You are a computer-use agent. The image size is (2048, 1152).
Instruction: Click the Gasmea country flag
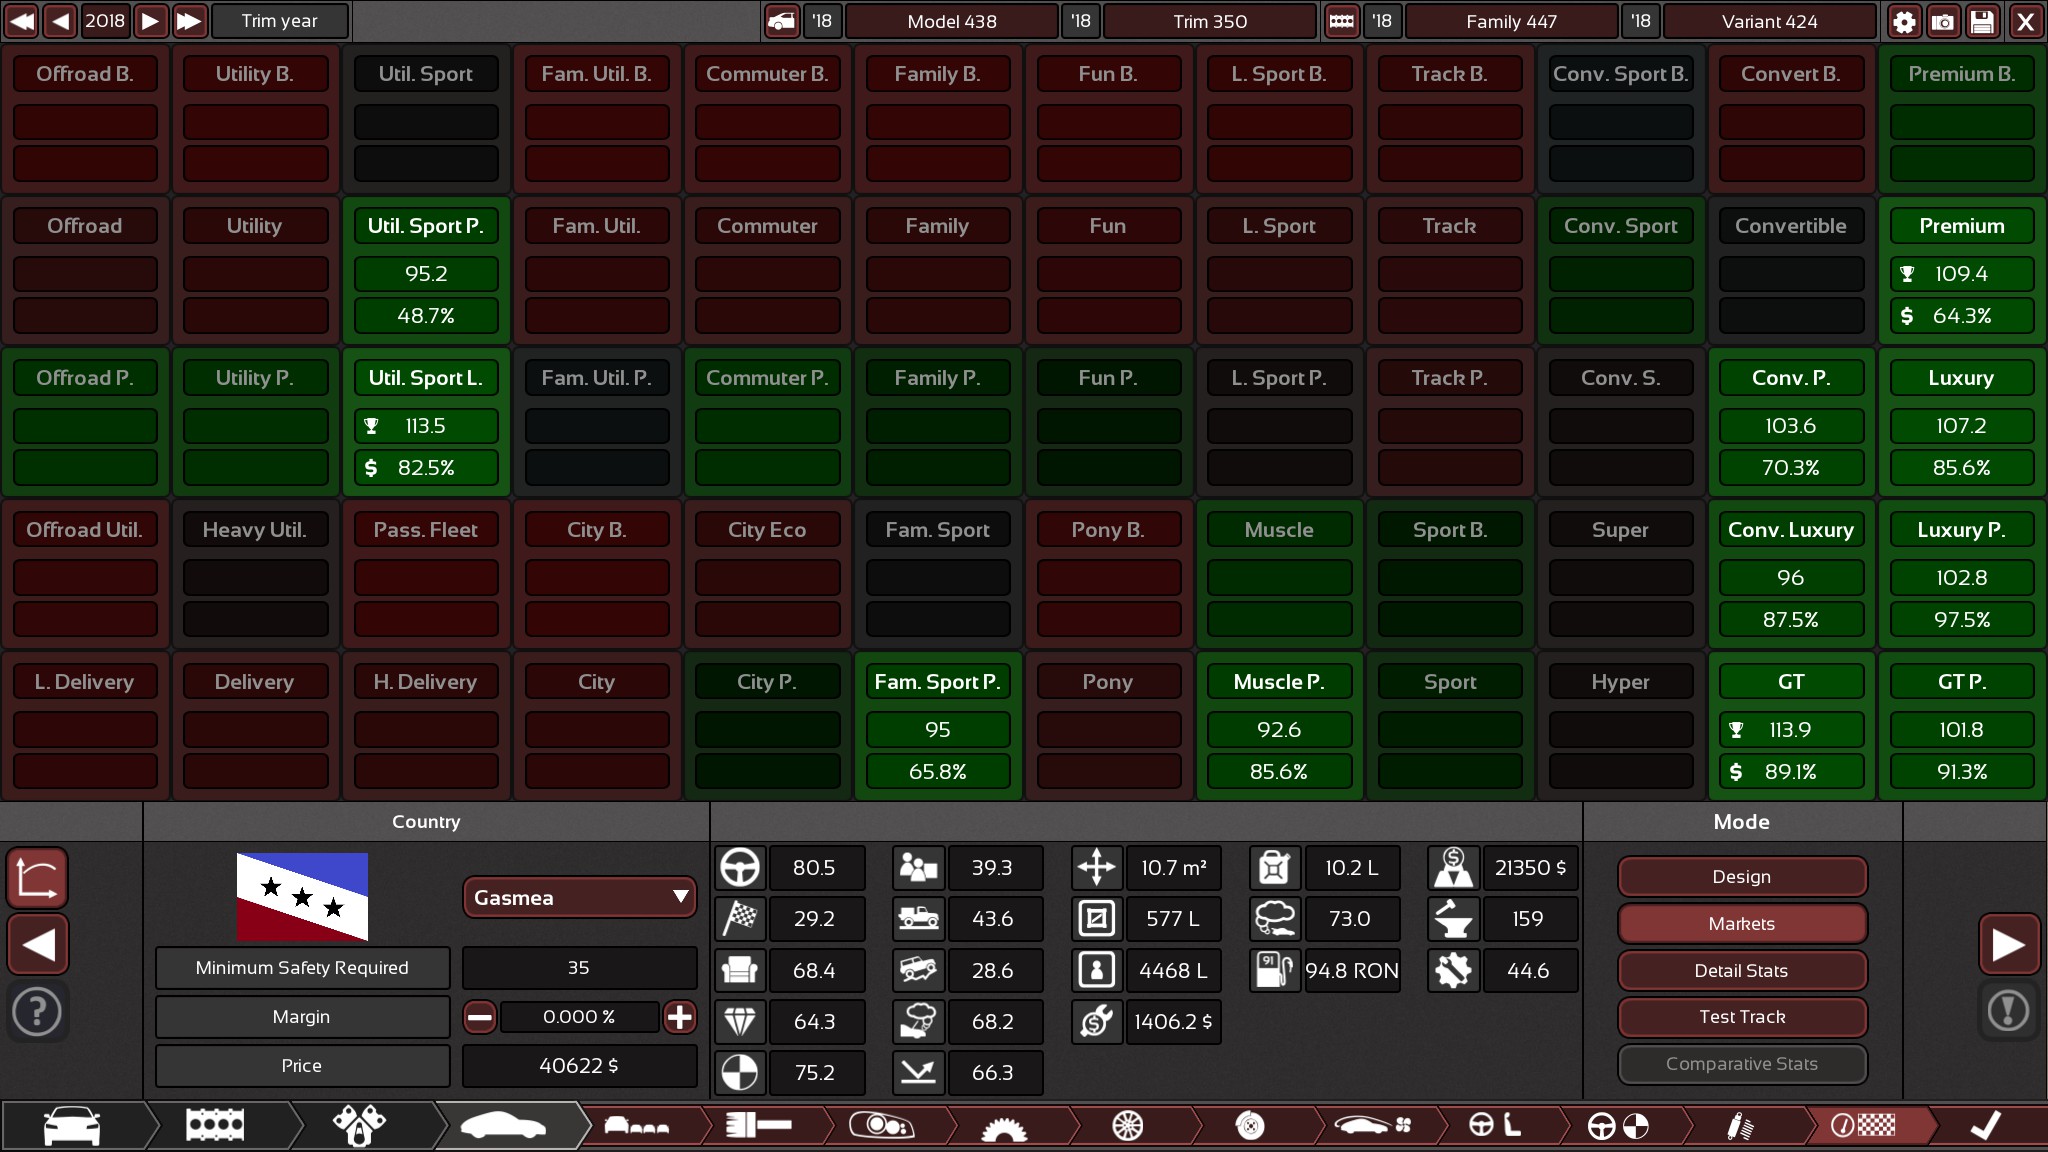pyautogui.click(x=302, y=896)
